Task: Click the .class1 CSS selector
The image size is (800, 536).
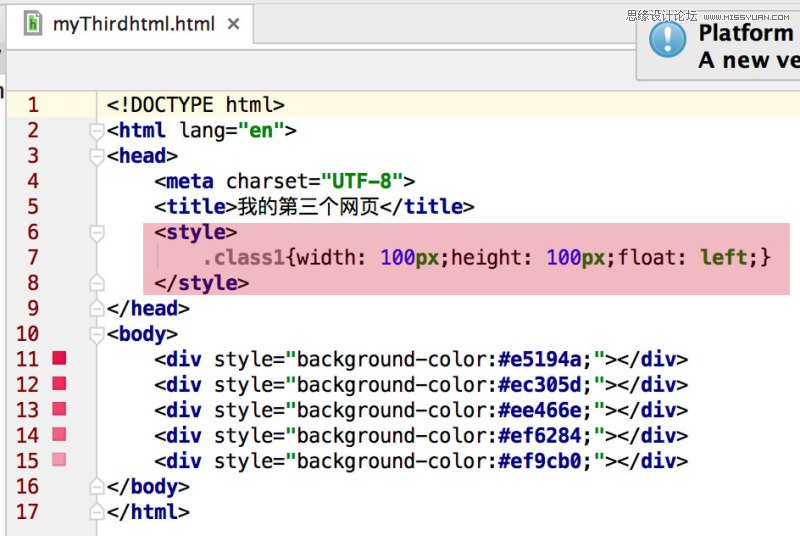Action: point(243,258)
